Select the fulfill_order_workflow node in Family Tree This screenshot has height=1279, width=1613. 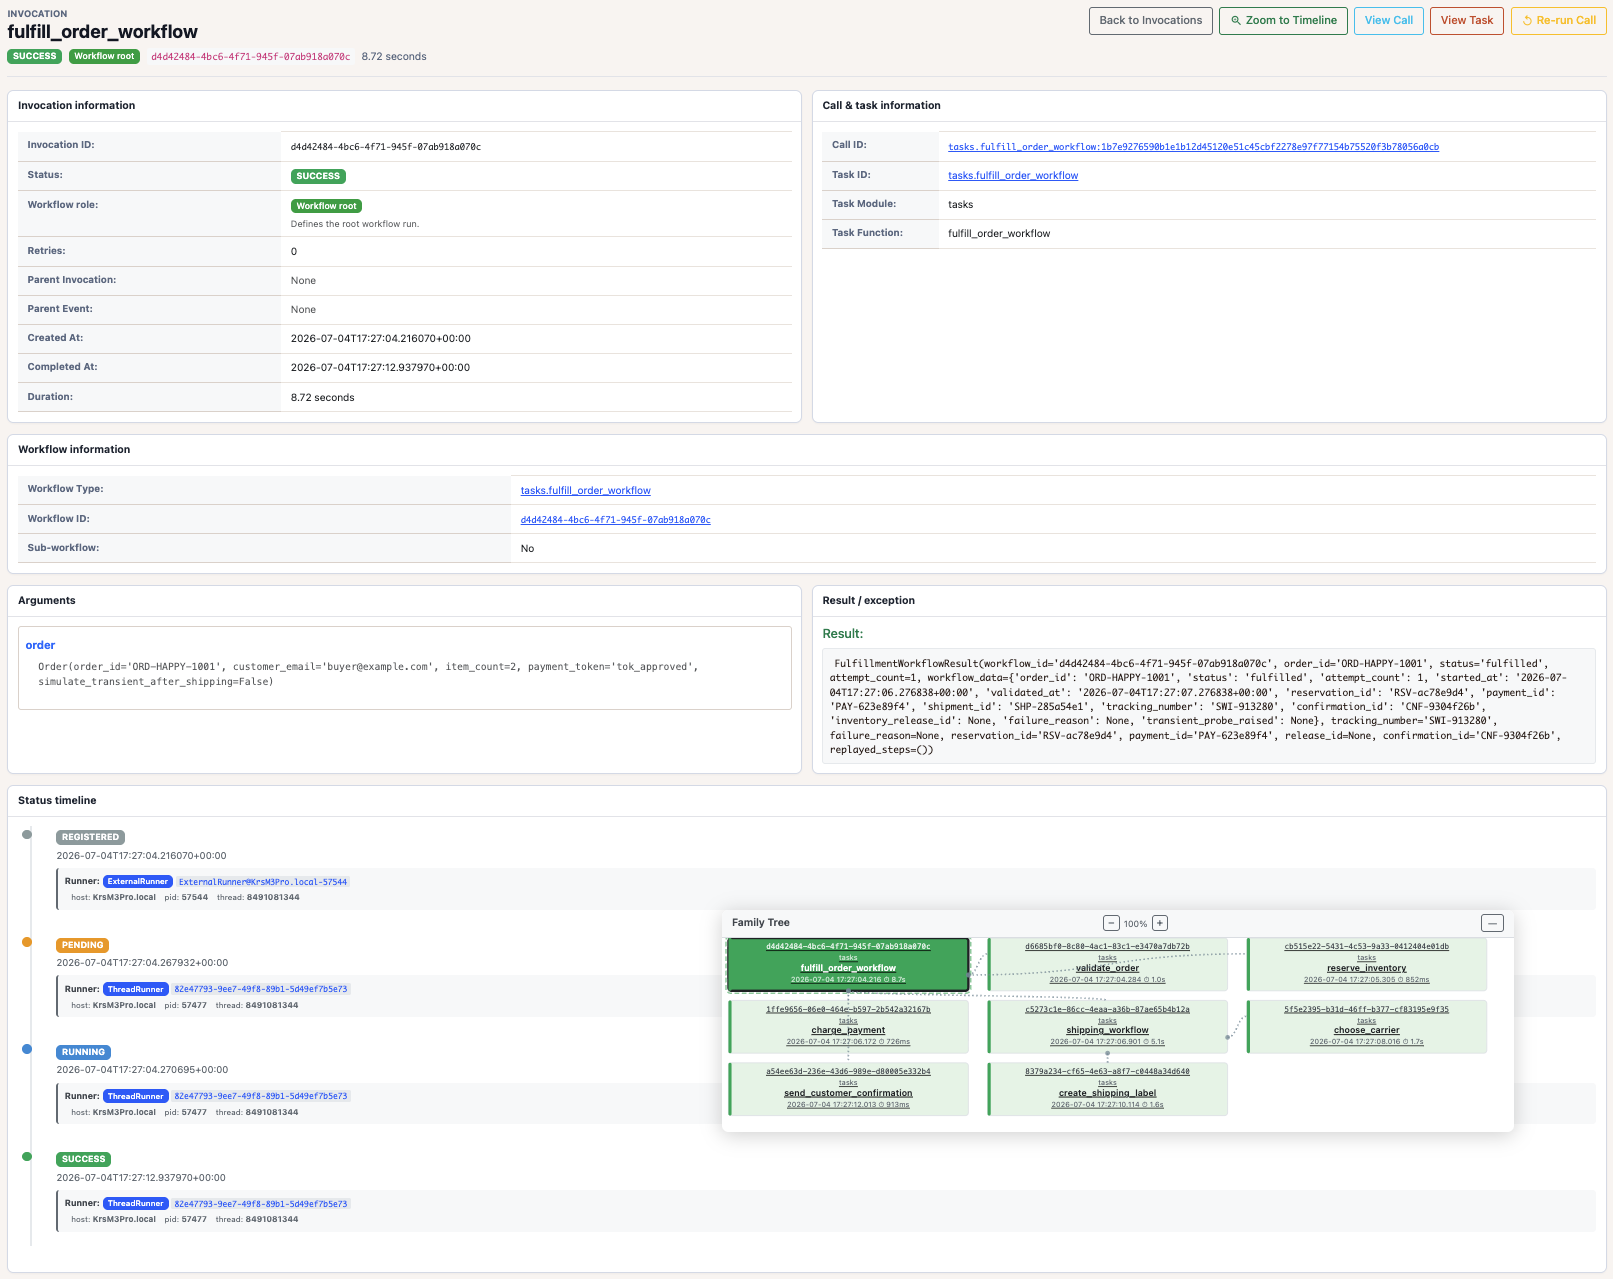click(848, 965)
